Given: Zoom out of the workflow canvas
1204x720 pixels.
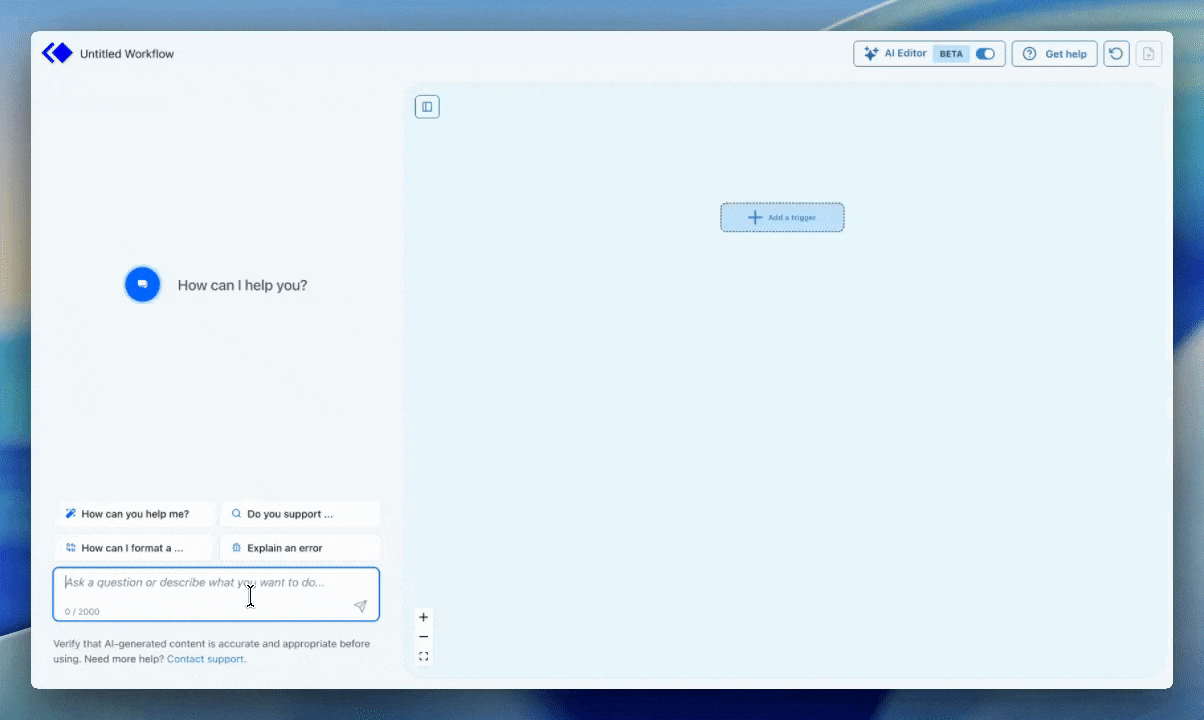Looking at the screenshot, I should pyautogui.click(x=423, y=637).
